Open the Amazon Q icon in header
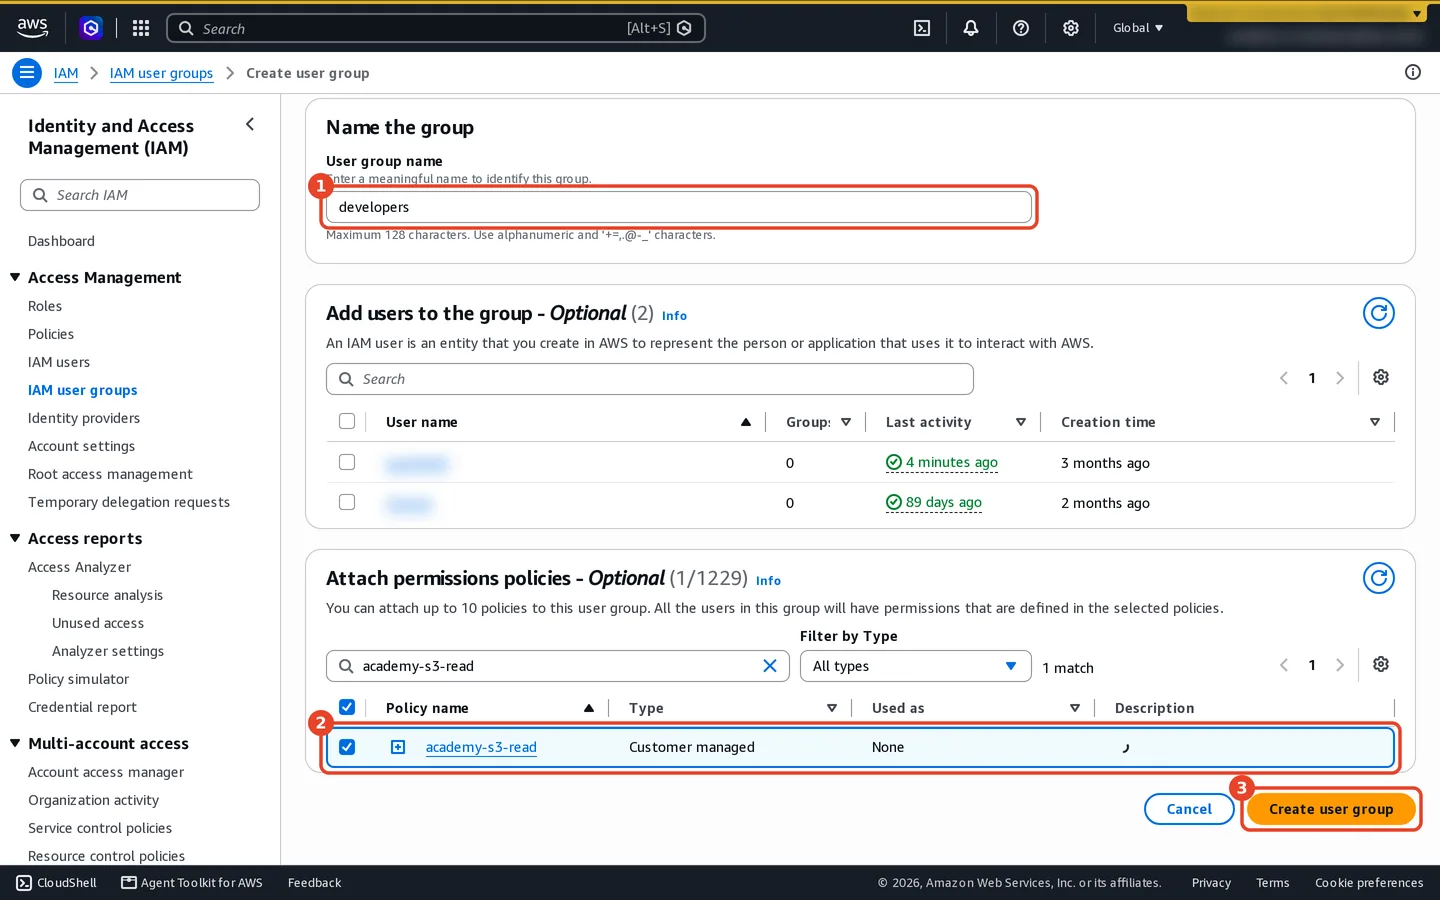This screenshot has height=900, width=1440. (x=91, y=28)
